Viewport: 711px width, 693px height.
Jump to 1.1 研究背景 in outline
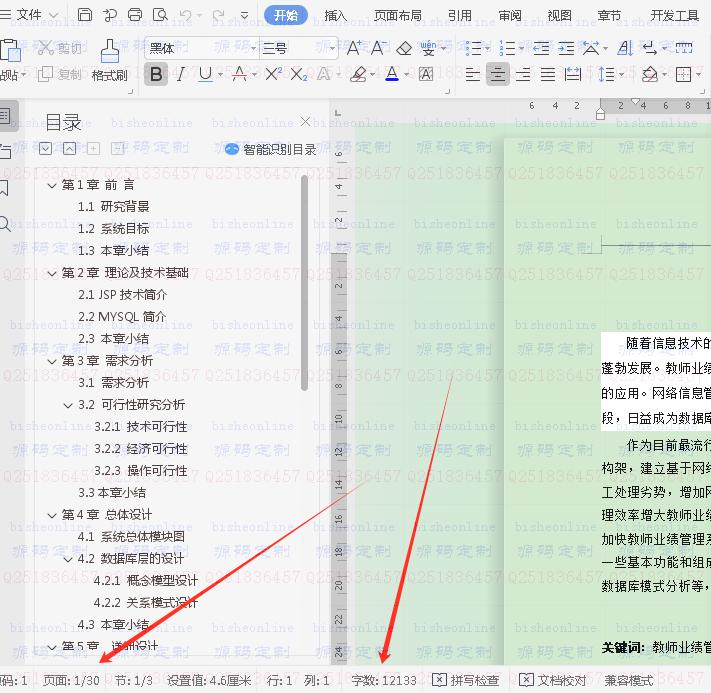(113, 207)
